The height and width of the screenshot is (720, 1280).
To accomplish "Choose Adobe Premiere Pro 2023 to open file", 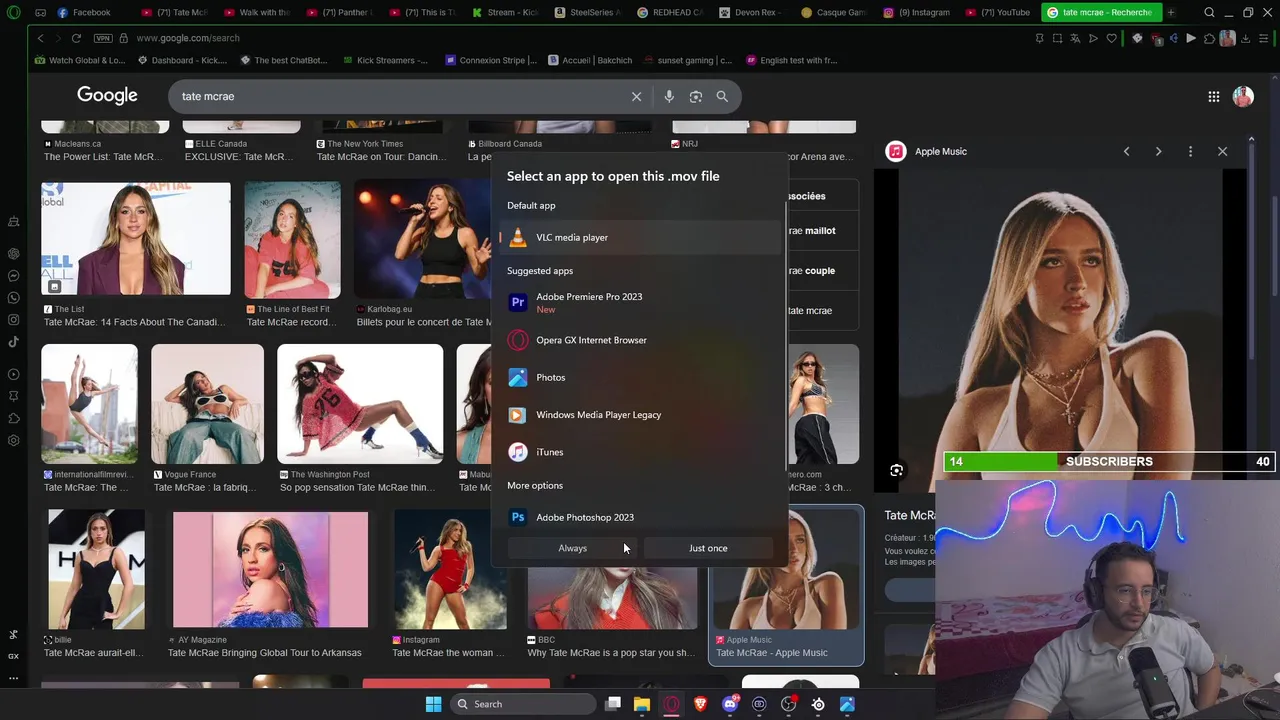I will 640,302.
